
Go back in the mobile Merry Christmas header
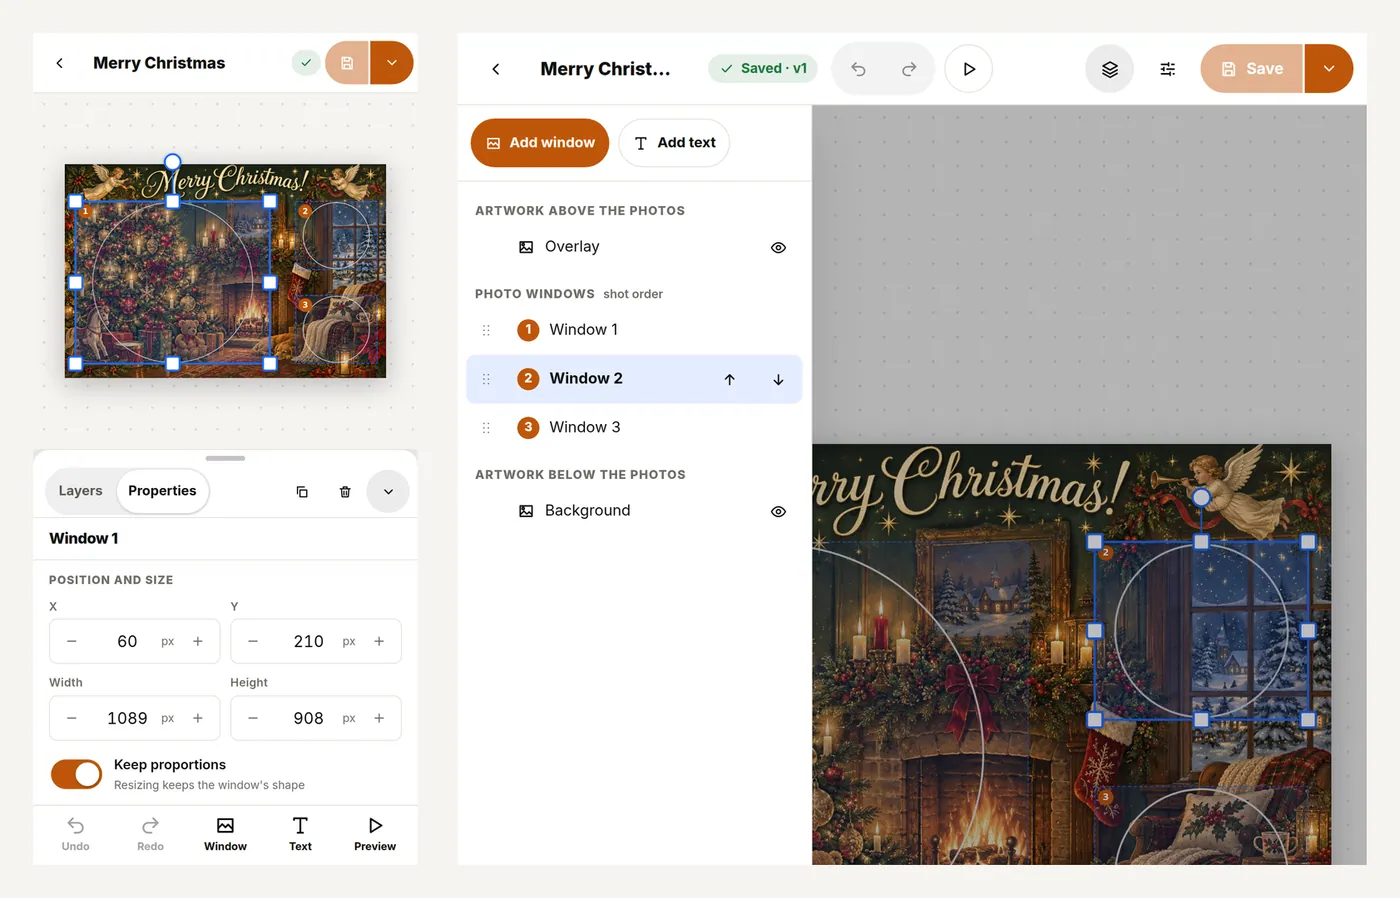[x=60, y=63]
